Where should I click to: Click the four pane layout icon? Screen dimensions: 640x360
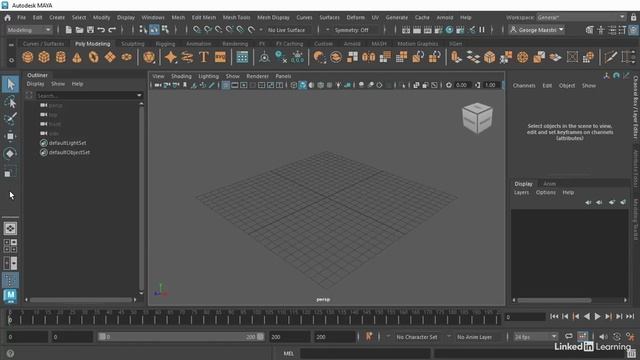[11, 246]
